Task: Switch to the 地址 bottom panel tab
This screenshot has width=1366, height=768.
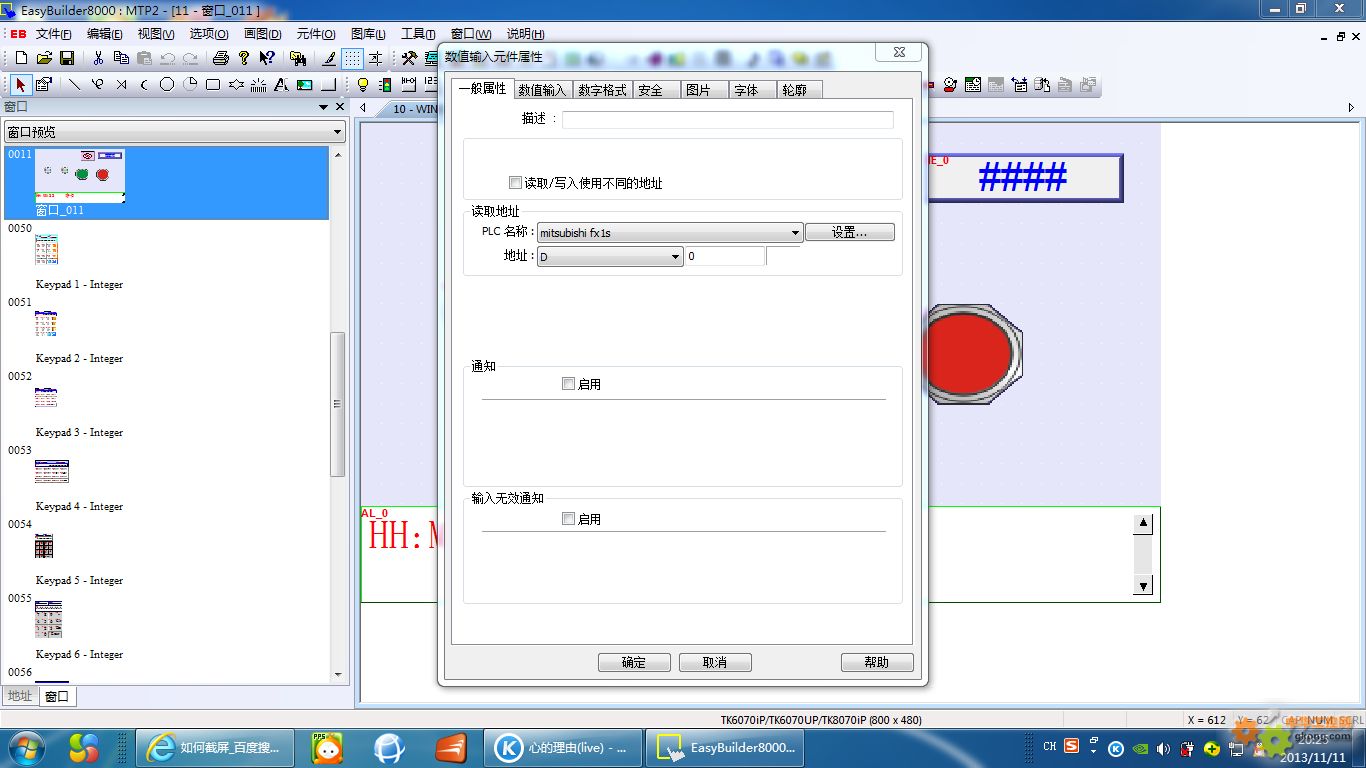Action: tap(20, 696)
